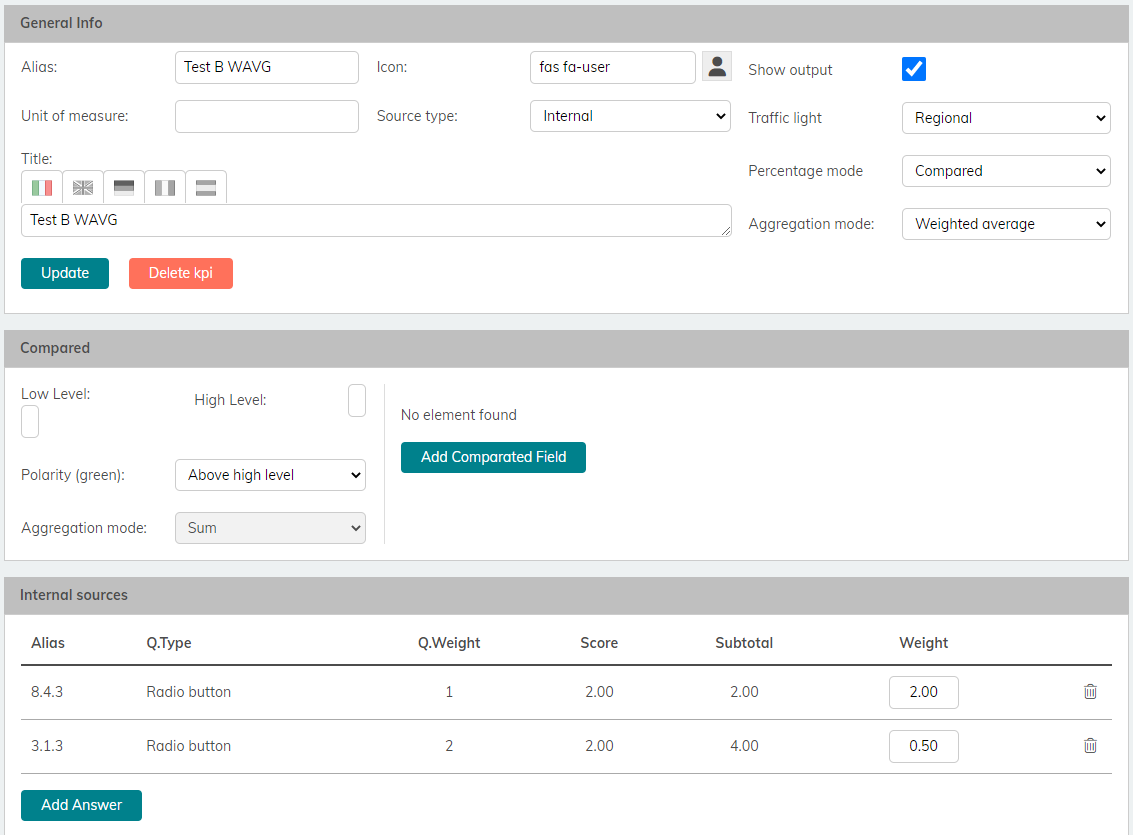Click the Weight field showing 2.00
This screenshot has height=835, width=1133.
(x=923, y=692)
